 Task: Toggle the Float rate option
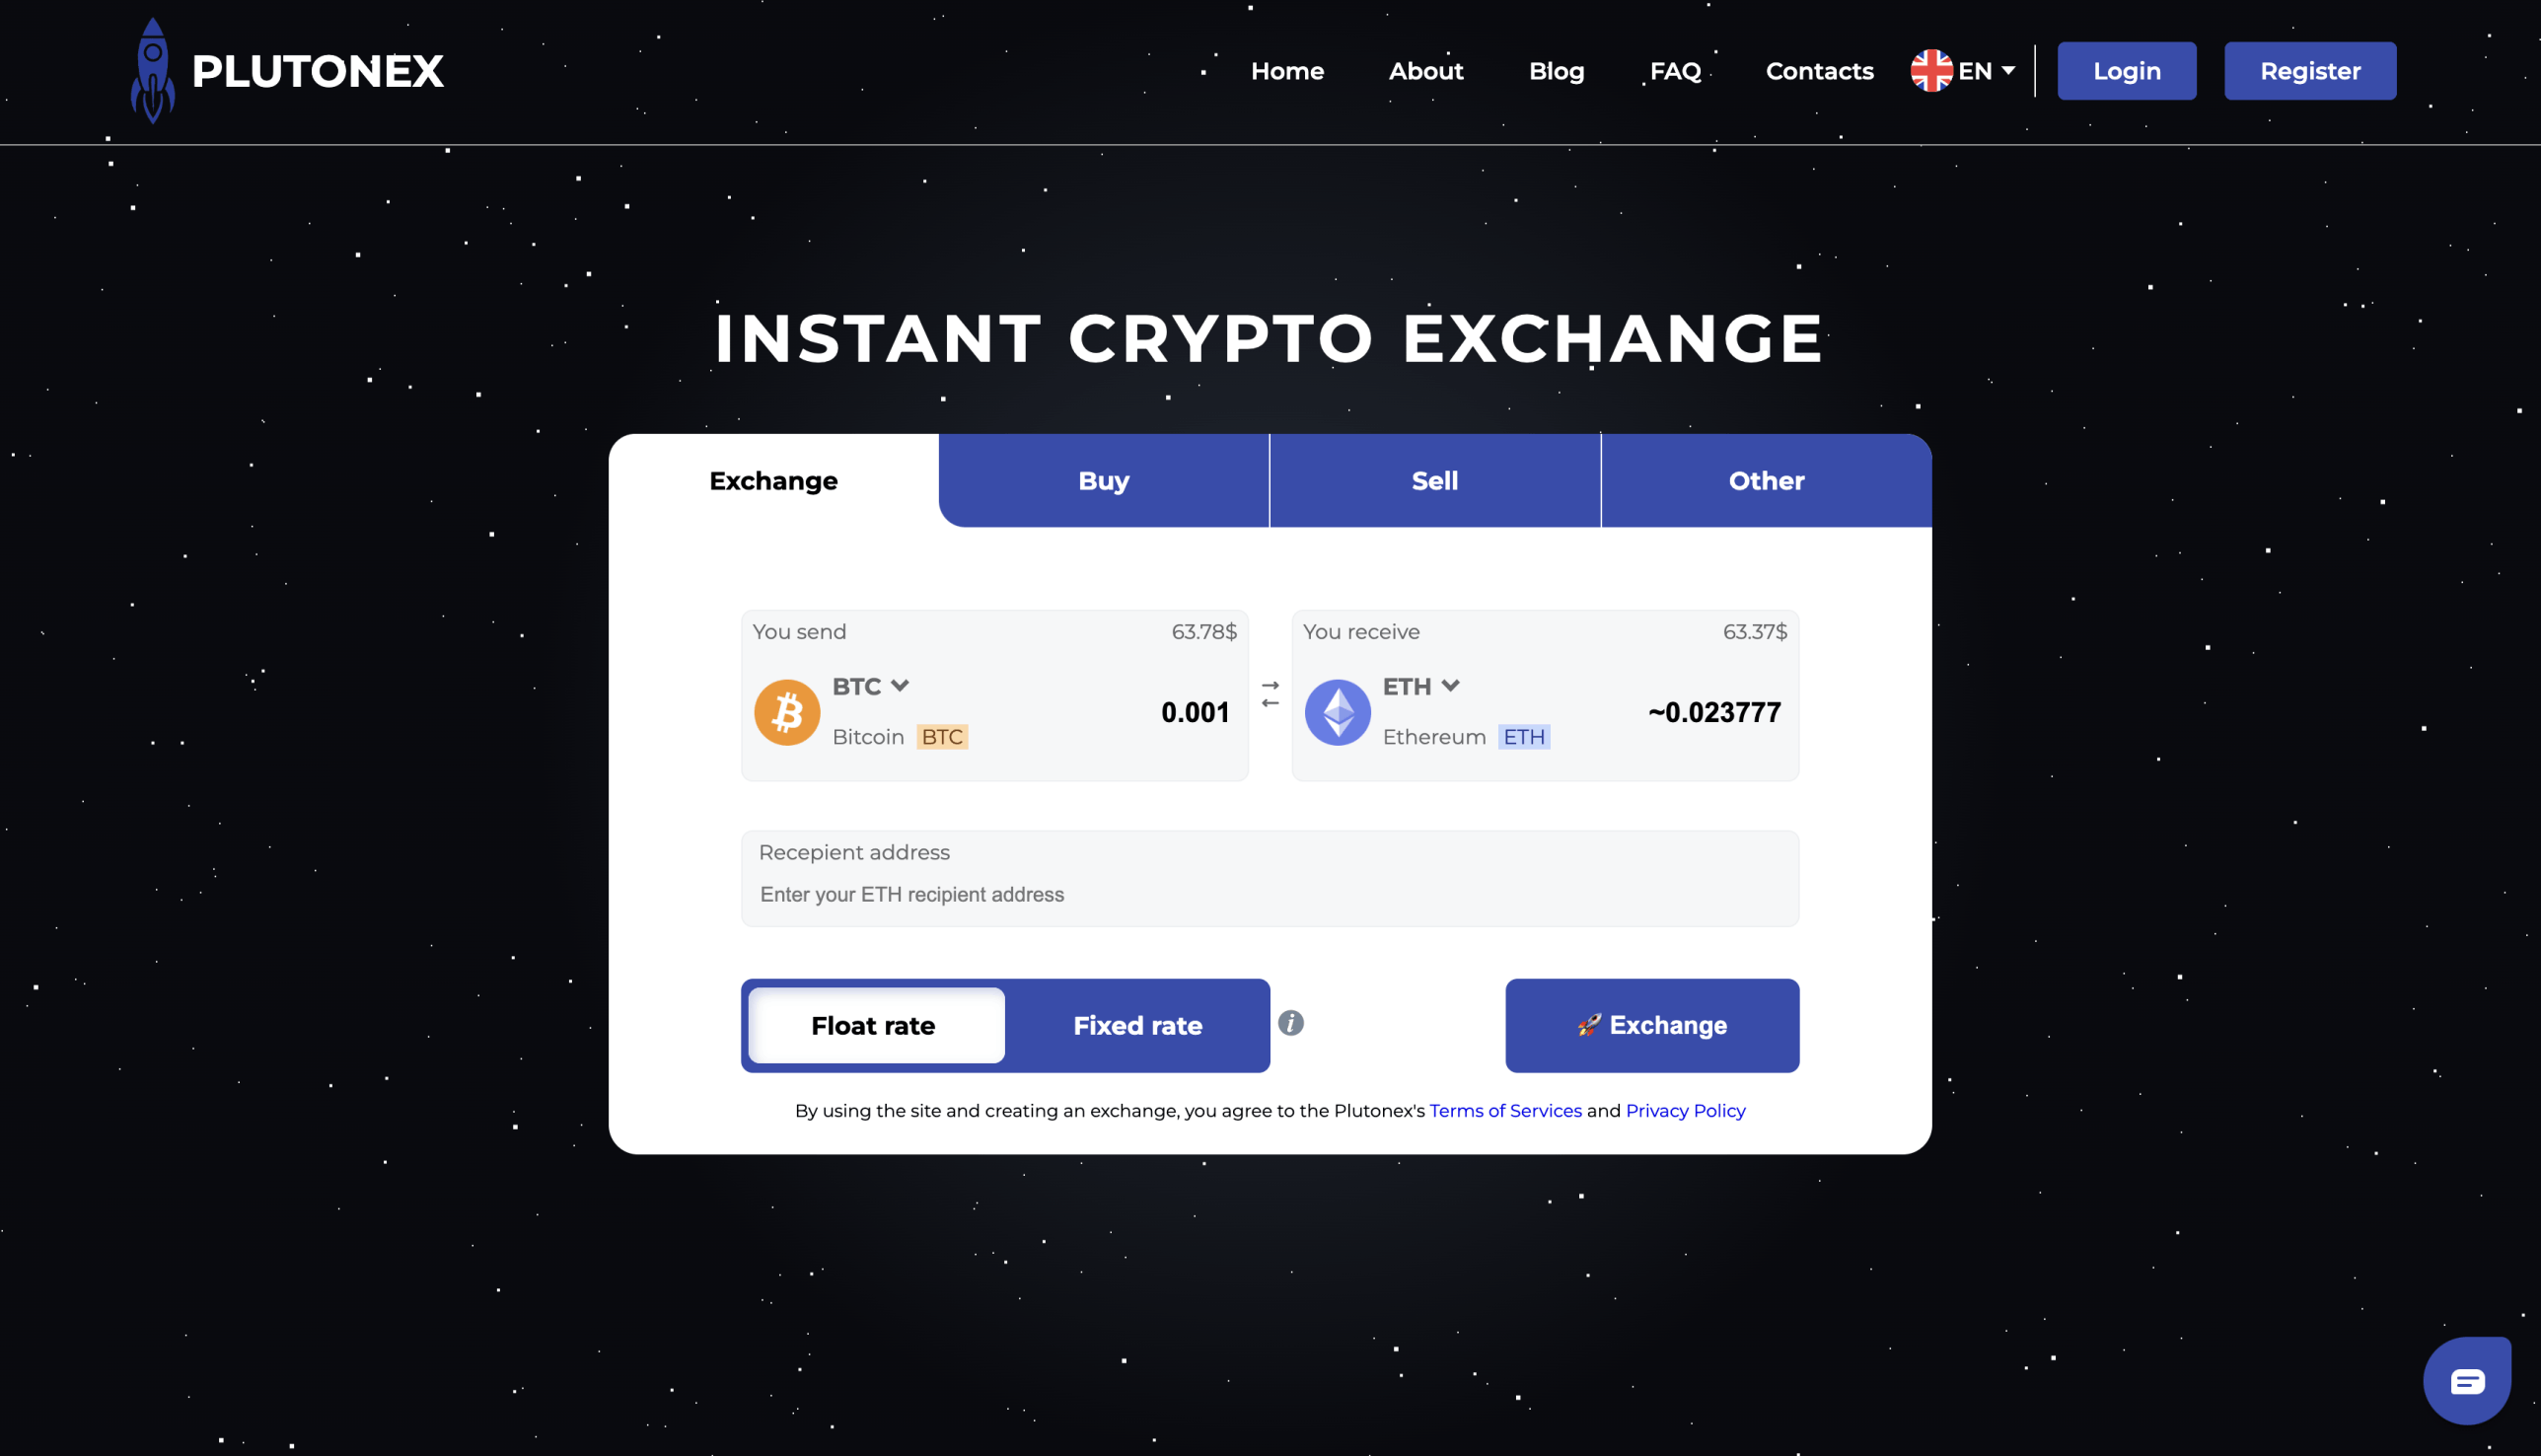(x=873, y=1027)
